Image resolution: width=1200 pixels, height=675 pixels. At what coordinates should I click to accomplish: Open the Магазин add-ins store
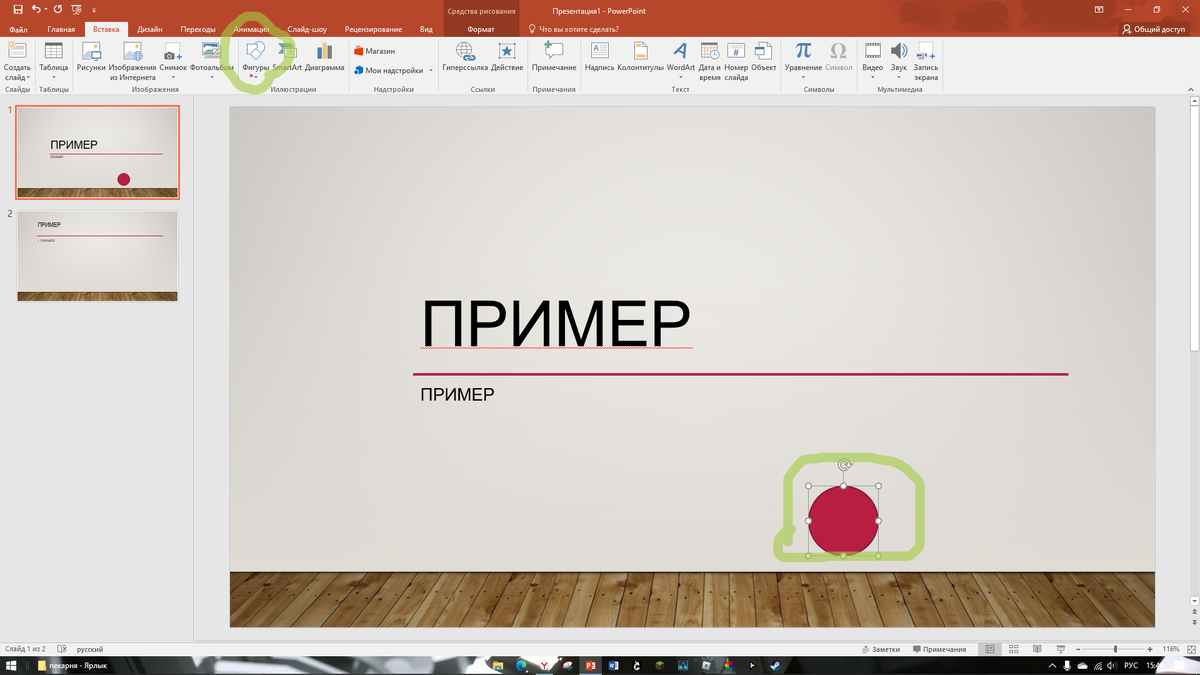click(x=374, y=50)
